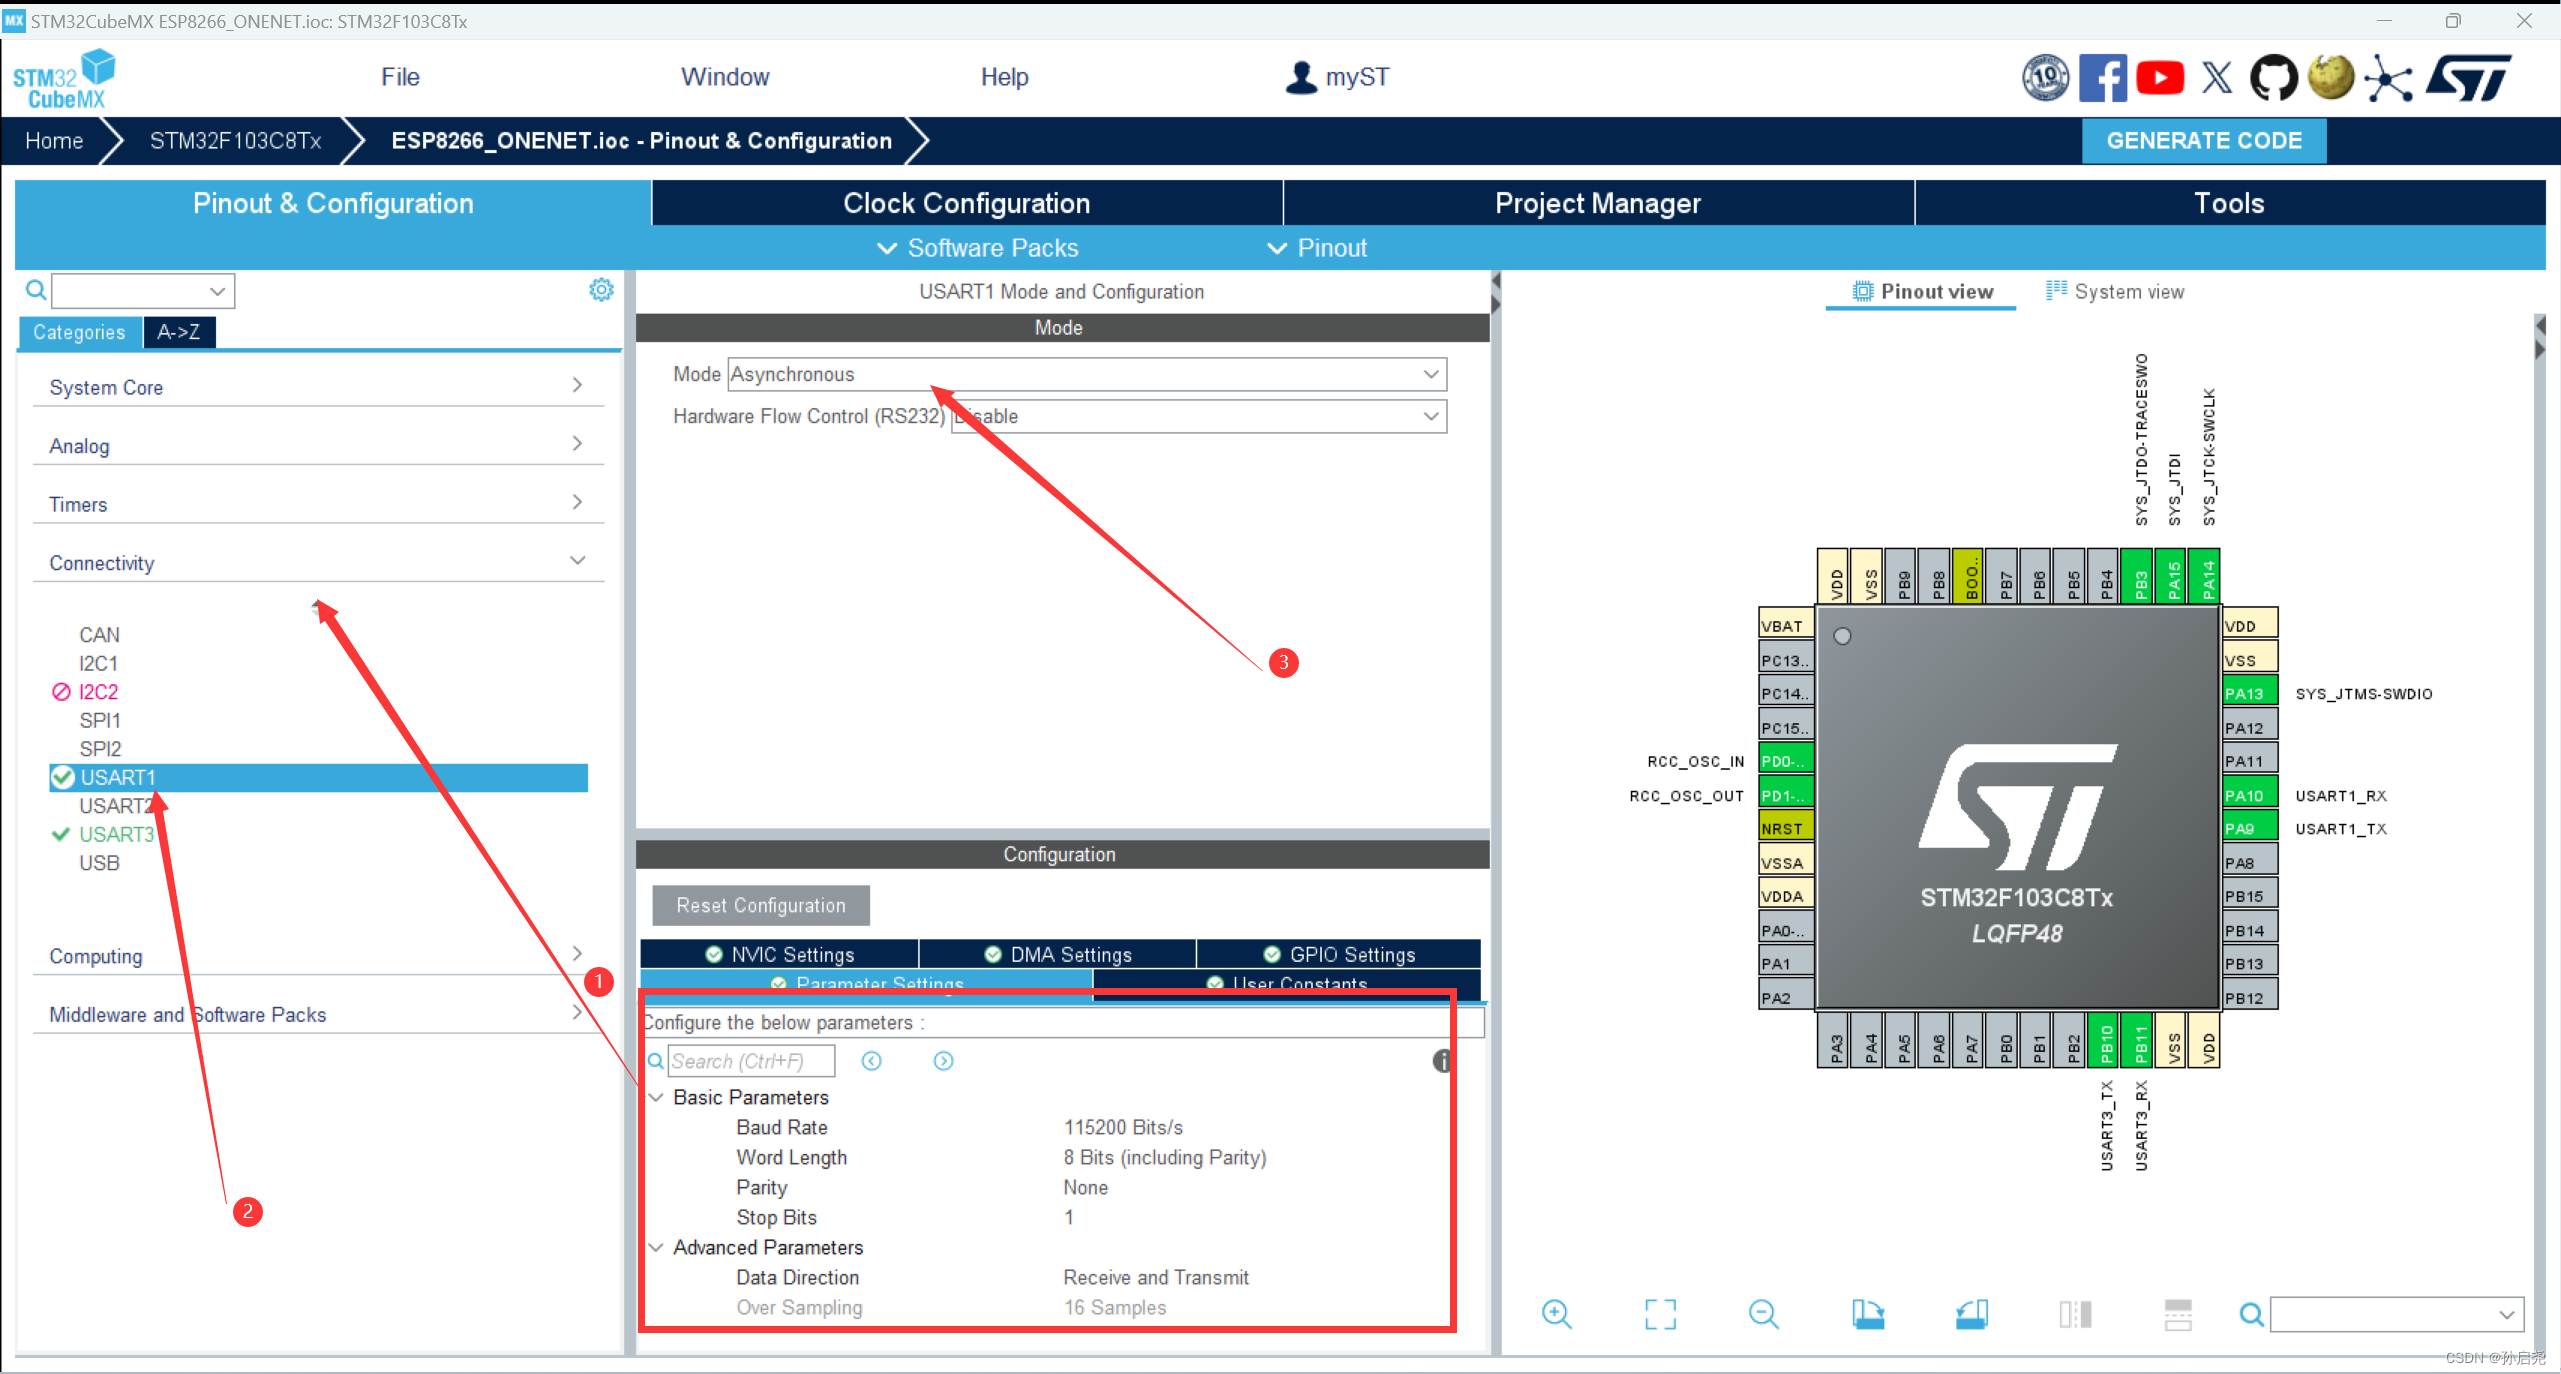2561x1374 pixels.
Task: Click the zoom out icon below the pinout
Action: [1763, 1314]
